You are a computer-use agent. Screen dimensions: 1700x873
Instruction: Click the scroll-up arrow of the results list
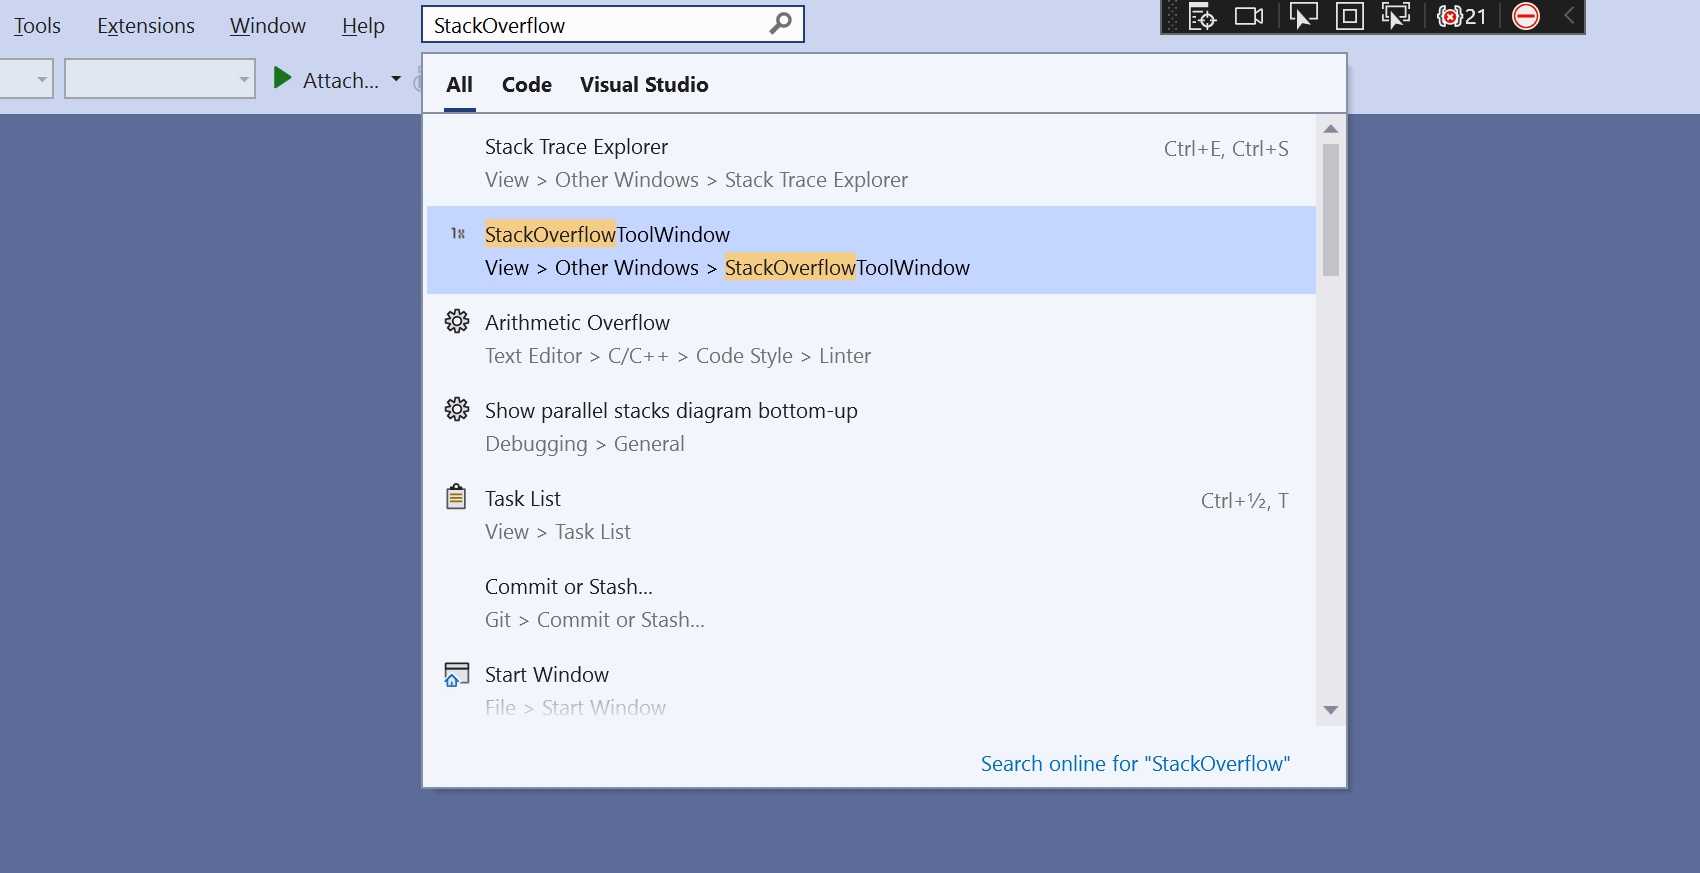1330,129
